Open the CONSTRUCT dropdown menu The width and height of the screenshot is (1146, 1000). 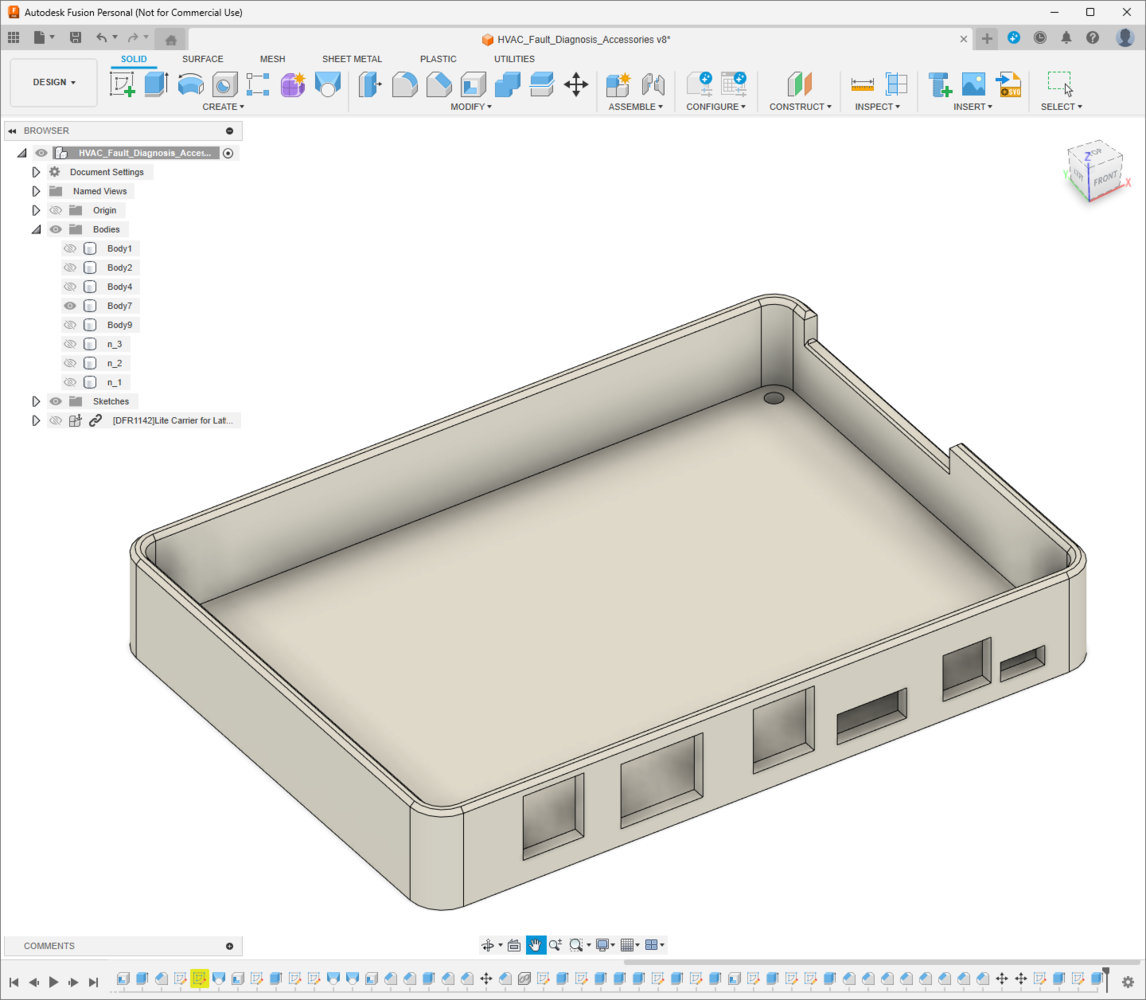click(800, 107)
